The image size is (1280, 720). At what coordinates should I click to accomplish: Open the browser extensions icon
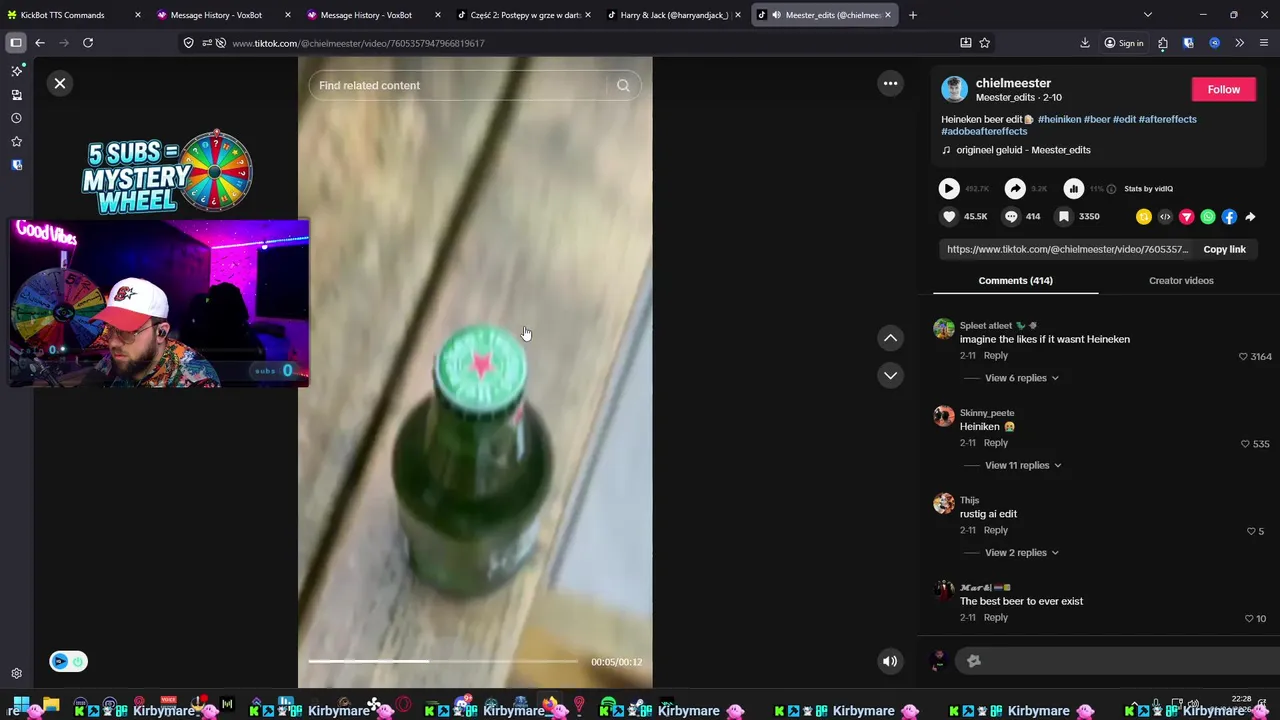click(x=1163, y=43)
